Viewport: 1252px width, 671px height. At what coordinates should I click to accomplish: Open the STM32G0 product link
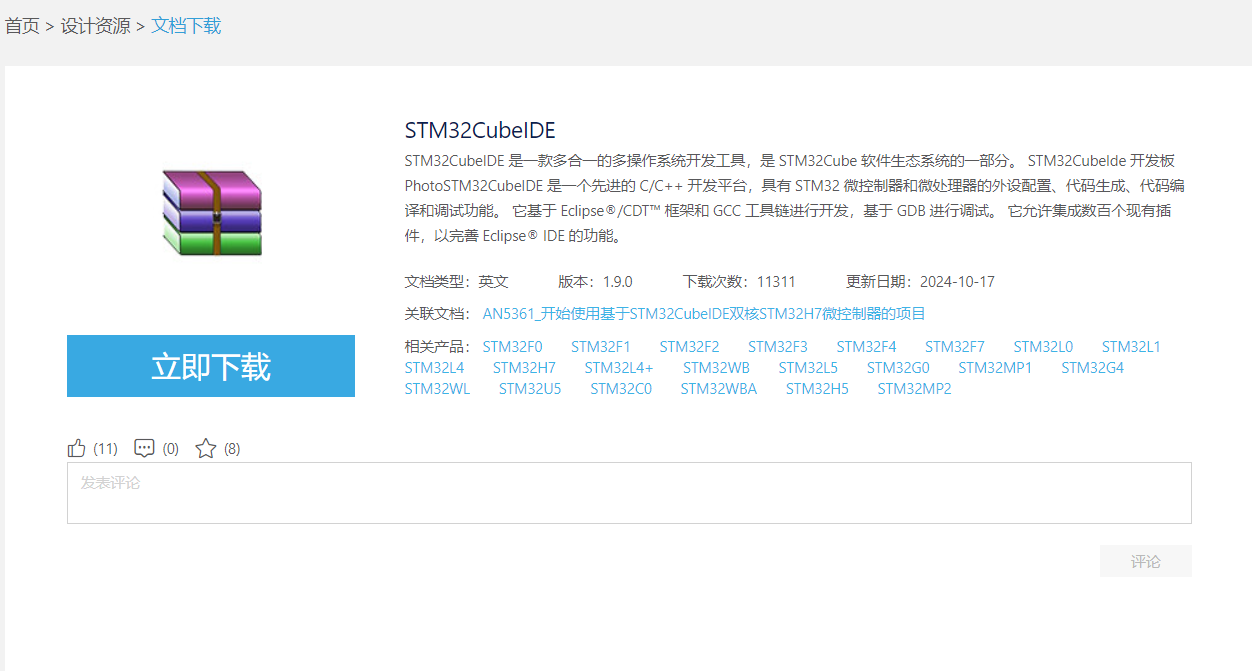point(898,368)
